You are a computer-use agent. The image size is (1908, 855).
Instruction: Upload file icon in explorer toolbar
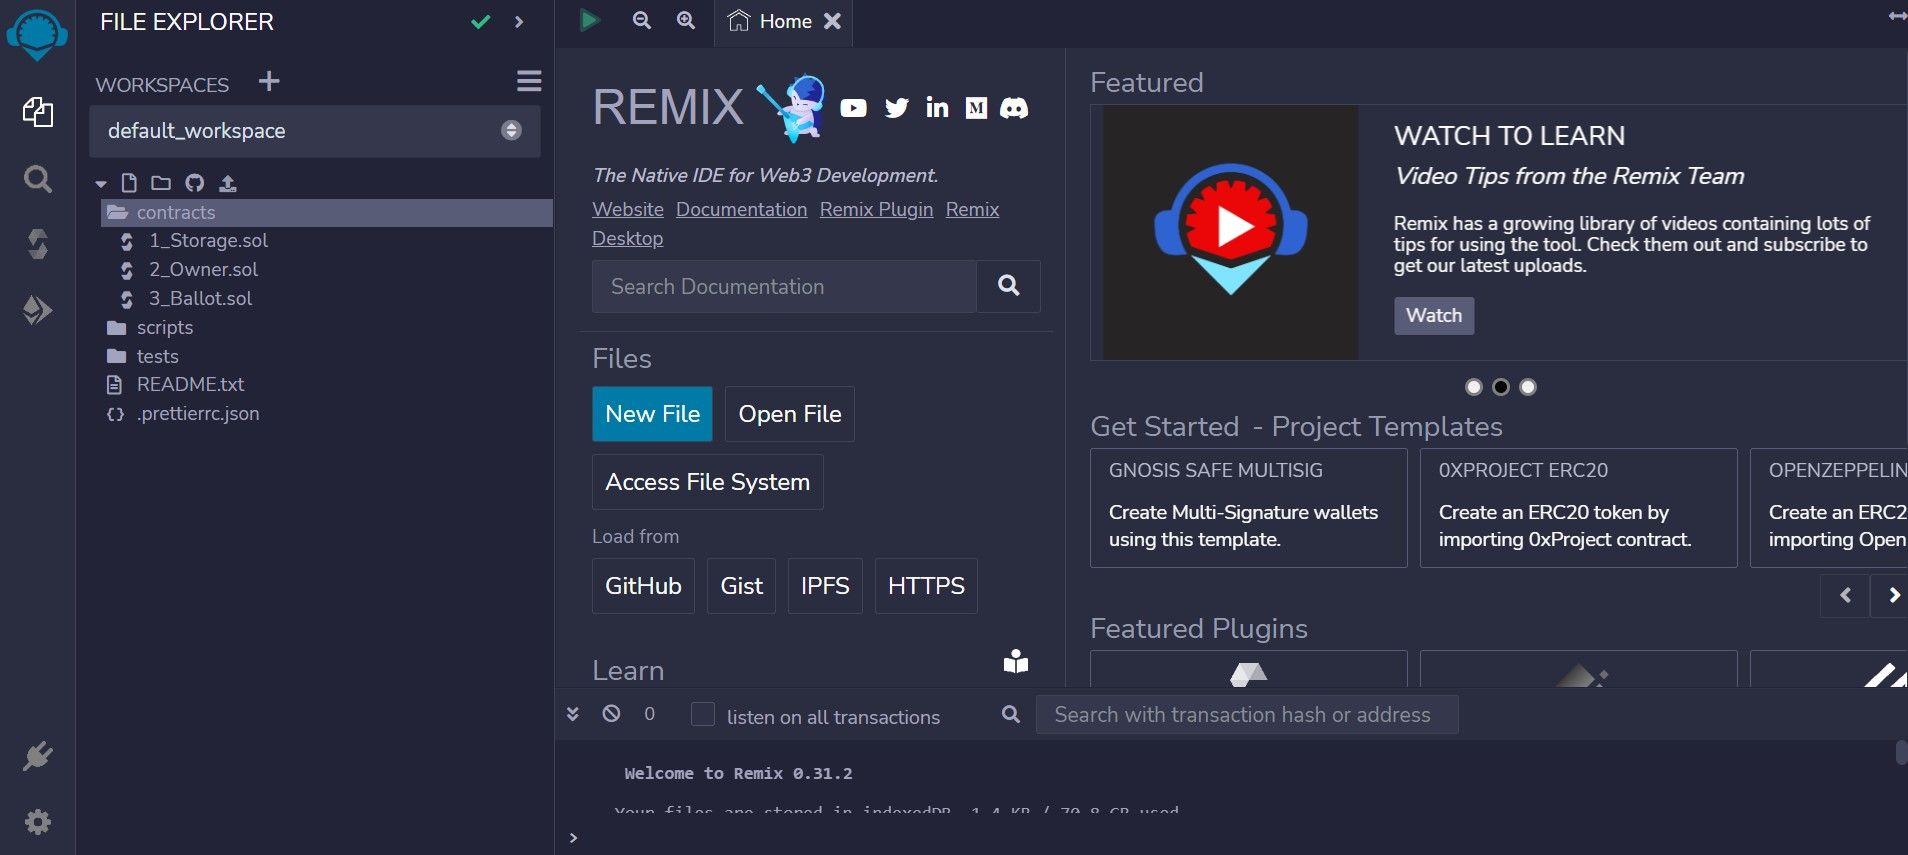coord(228,183)
